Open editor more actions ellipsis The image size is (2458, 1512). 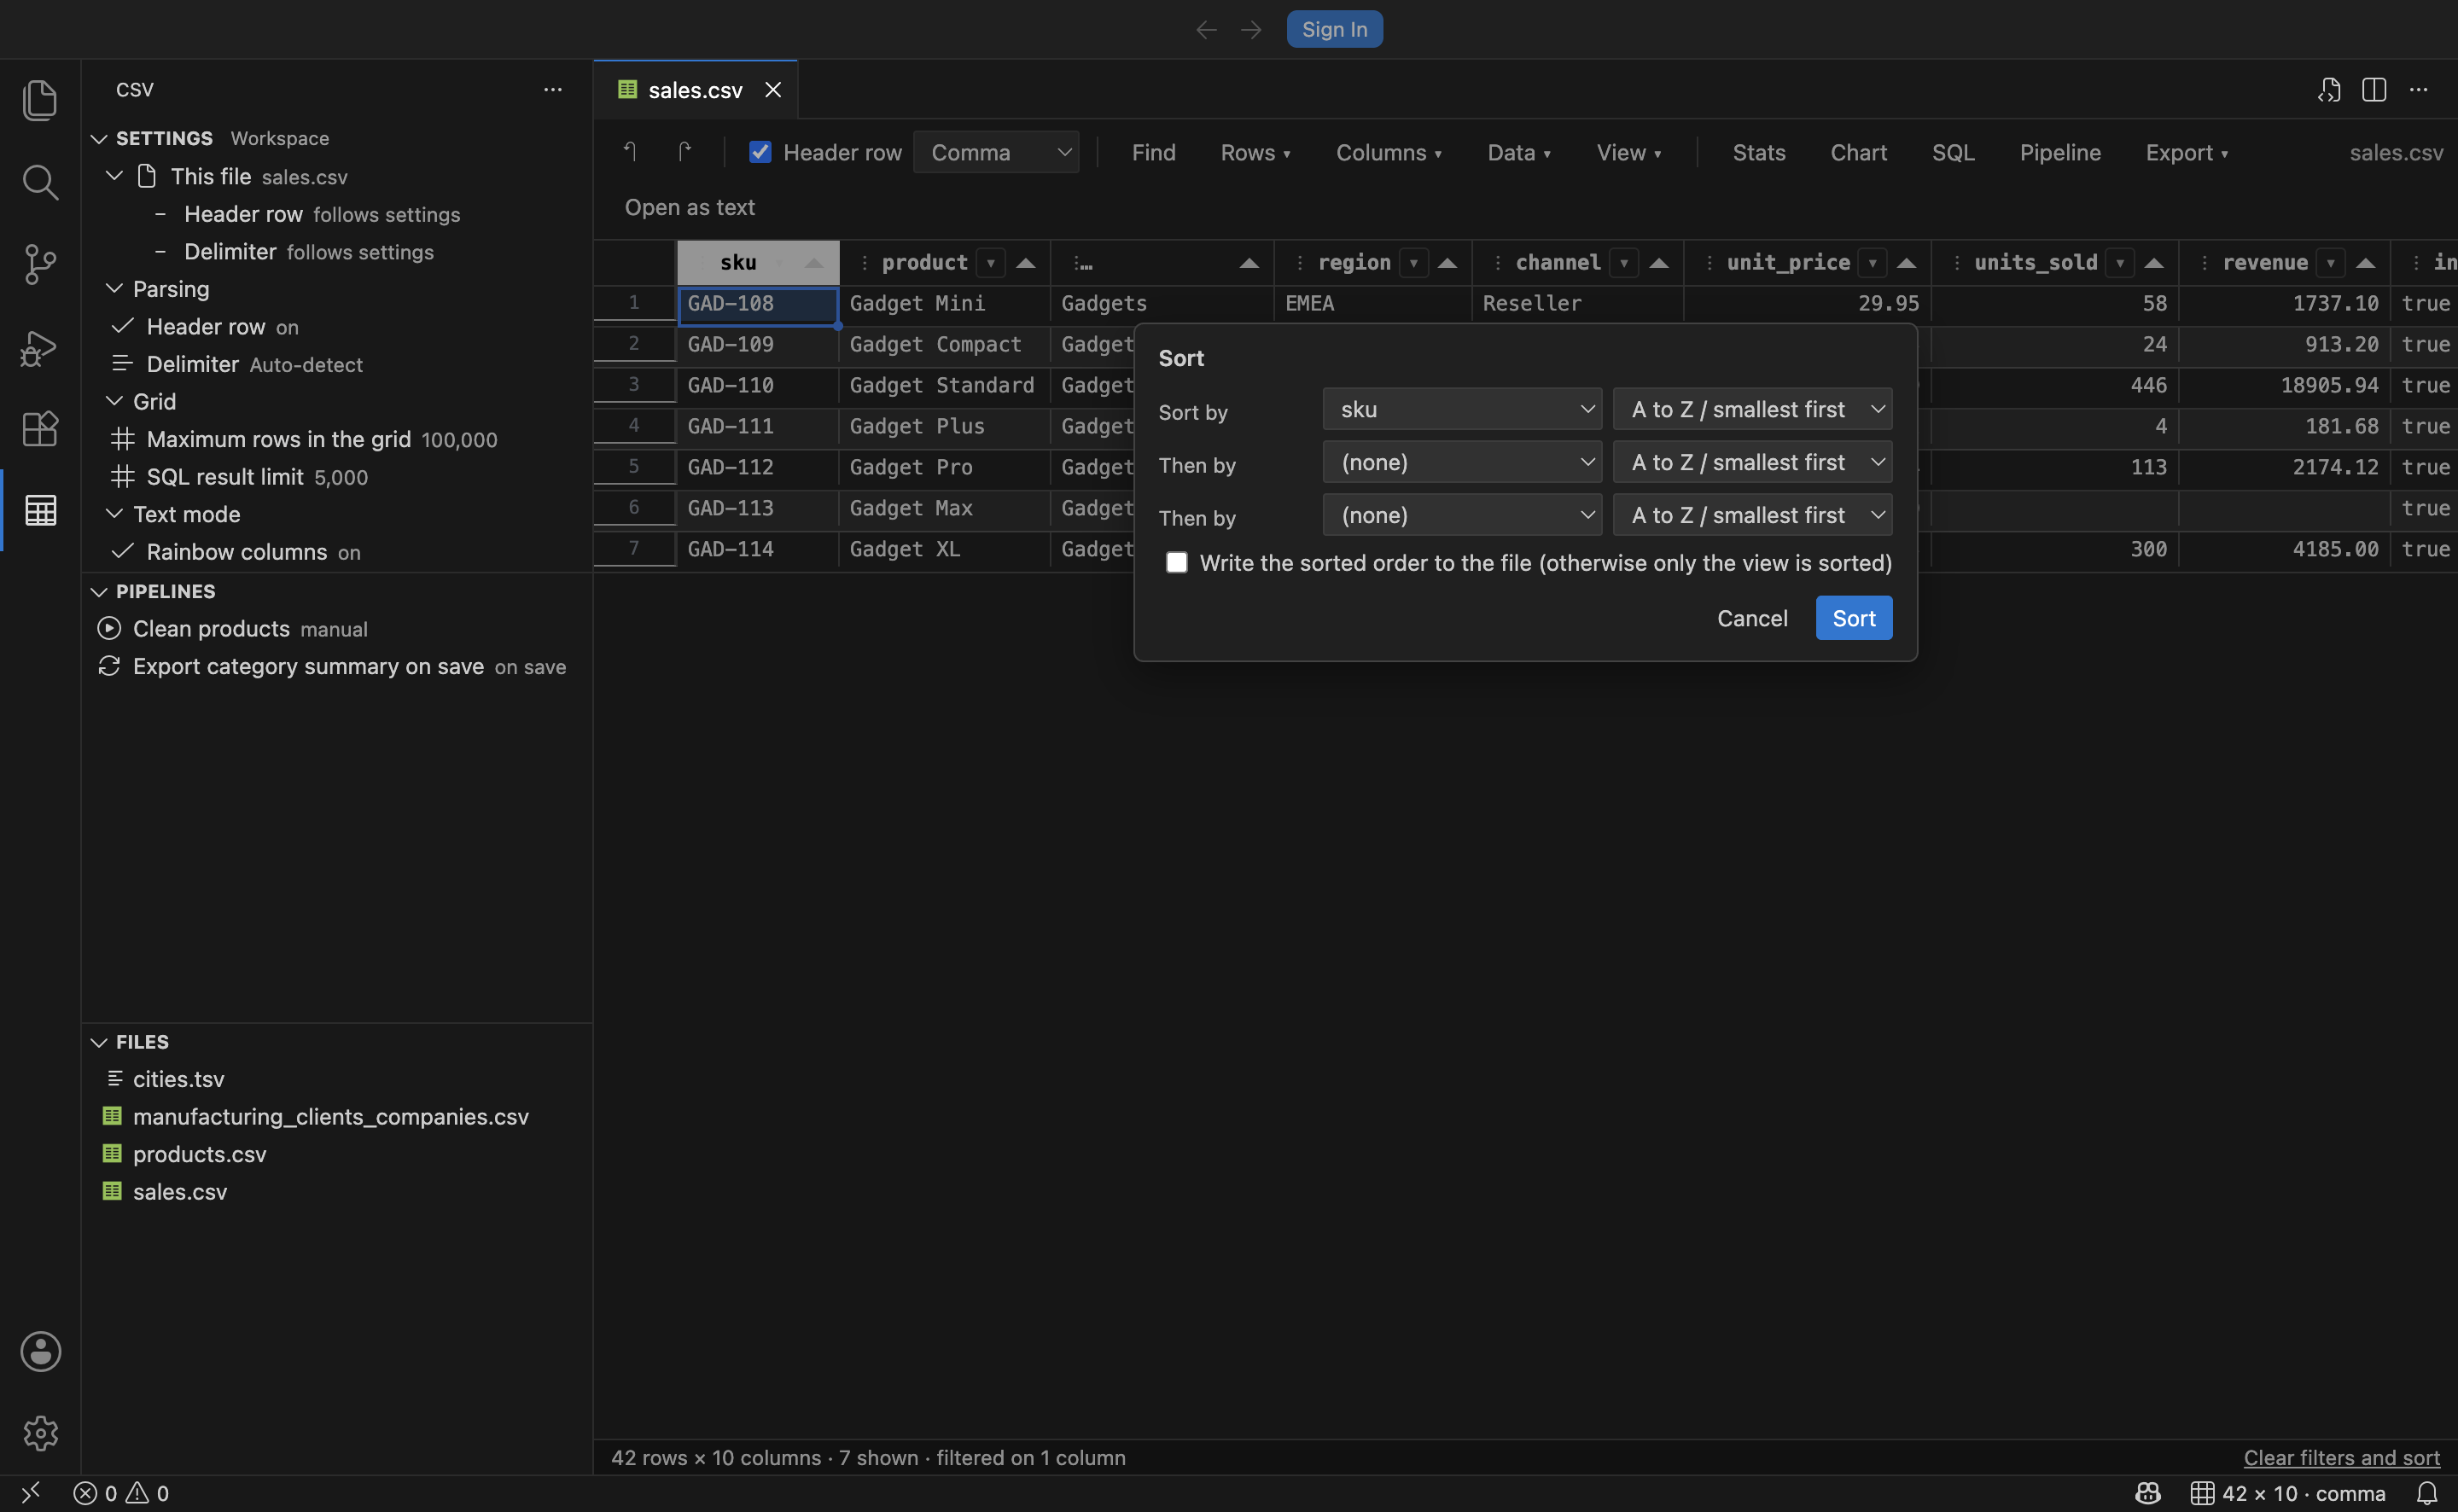point(2418,90)
